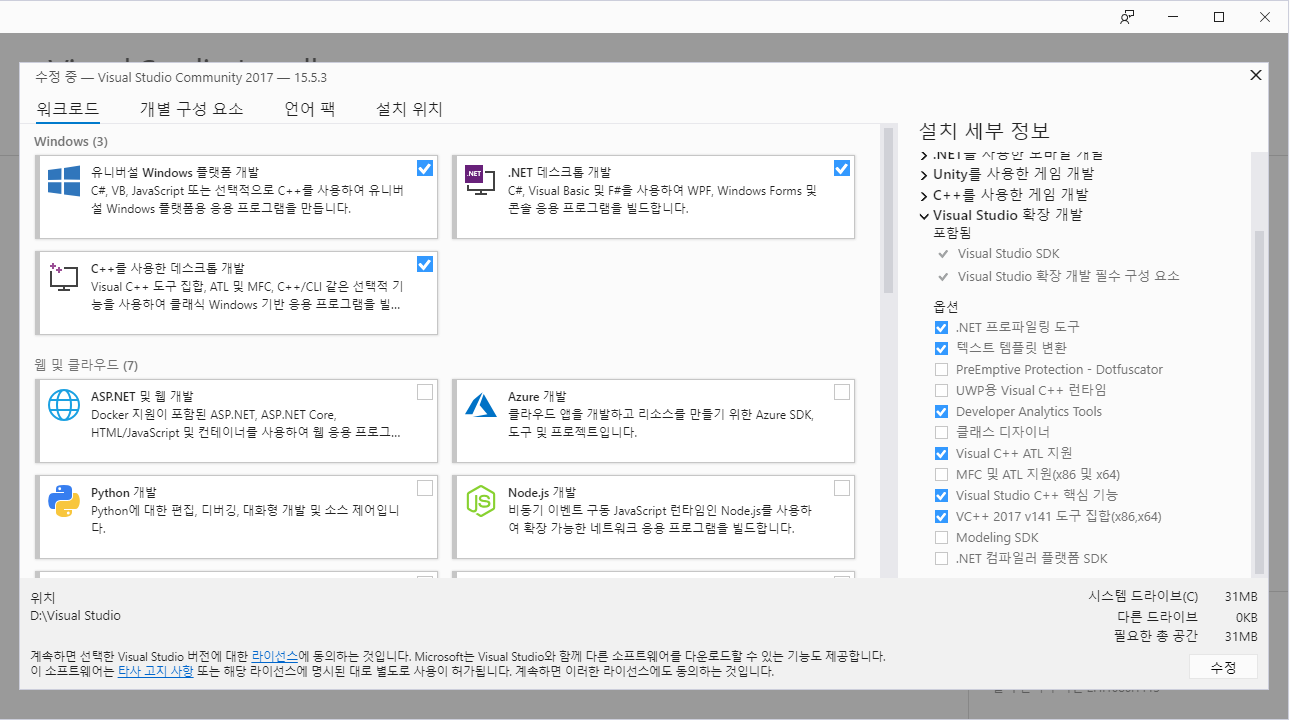
Task: Click the C++ desktop development monitor icon
Action: [x=64, y=278]
